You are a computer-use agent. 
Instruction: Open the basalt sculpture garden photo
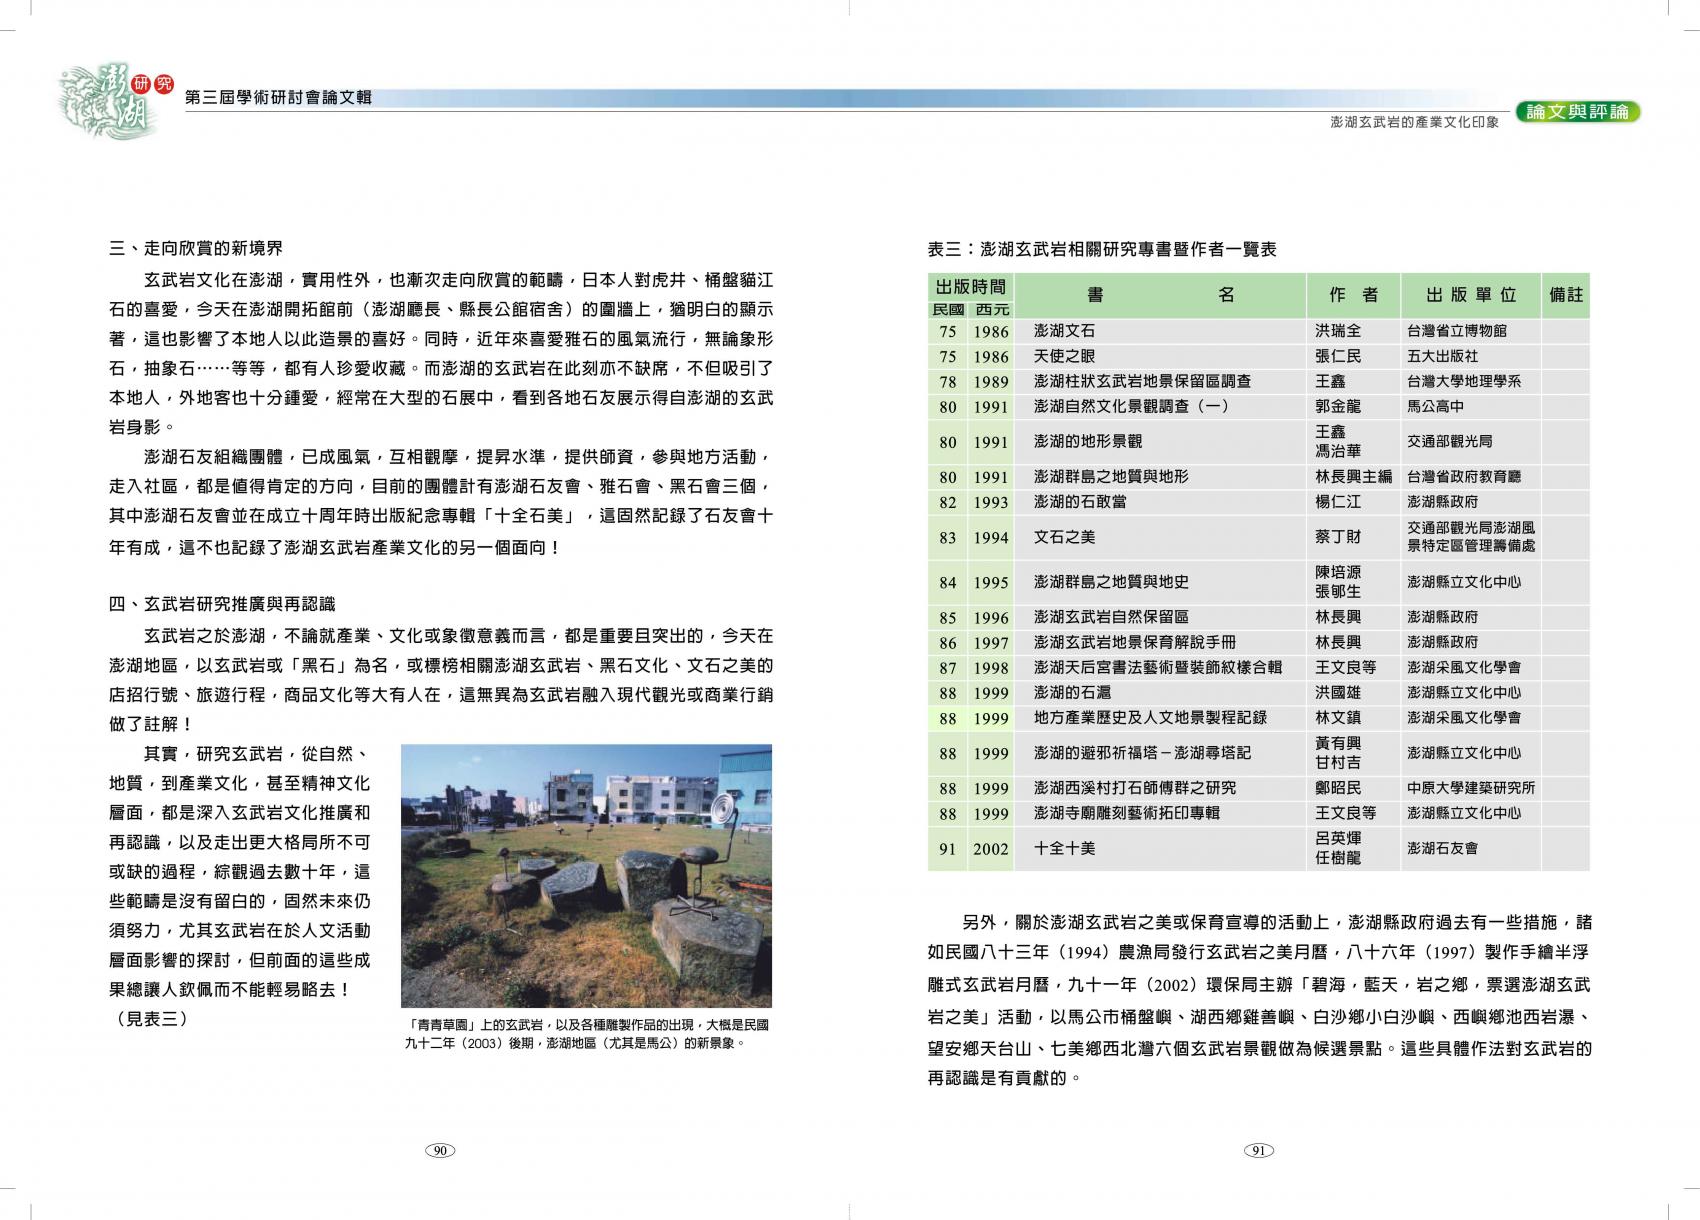point(586,875)
